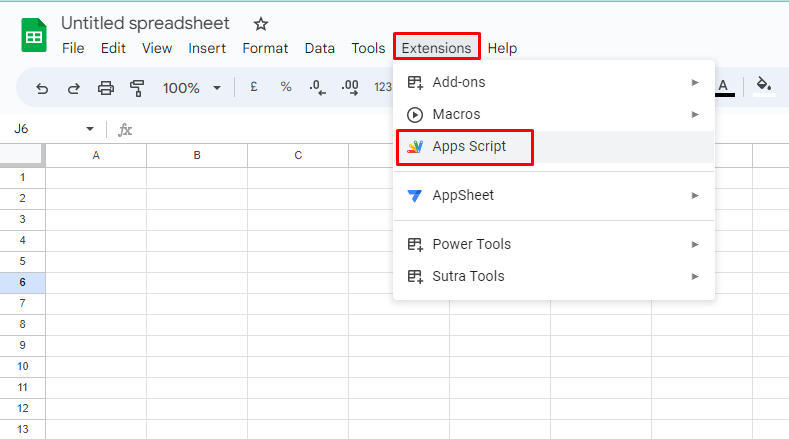Click the AppSheet blue icon
This screenshot has width=789, height=439.
415,195
